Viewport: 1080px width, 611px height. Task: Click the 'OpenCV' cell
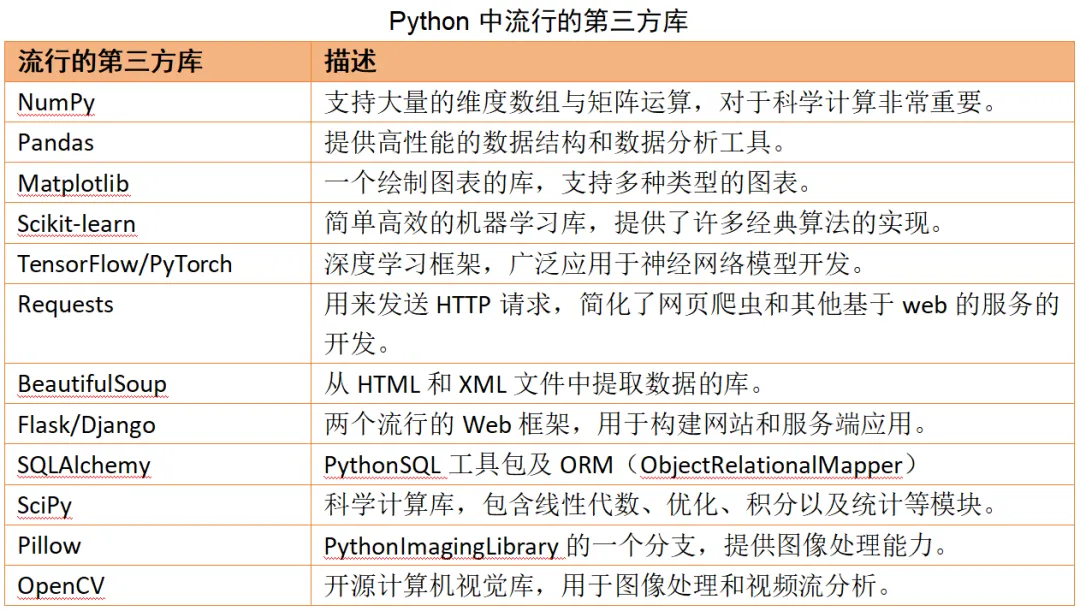coord(158,586)
